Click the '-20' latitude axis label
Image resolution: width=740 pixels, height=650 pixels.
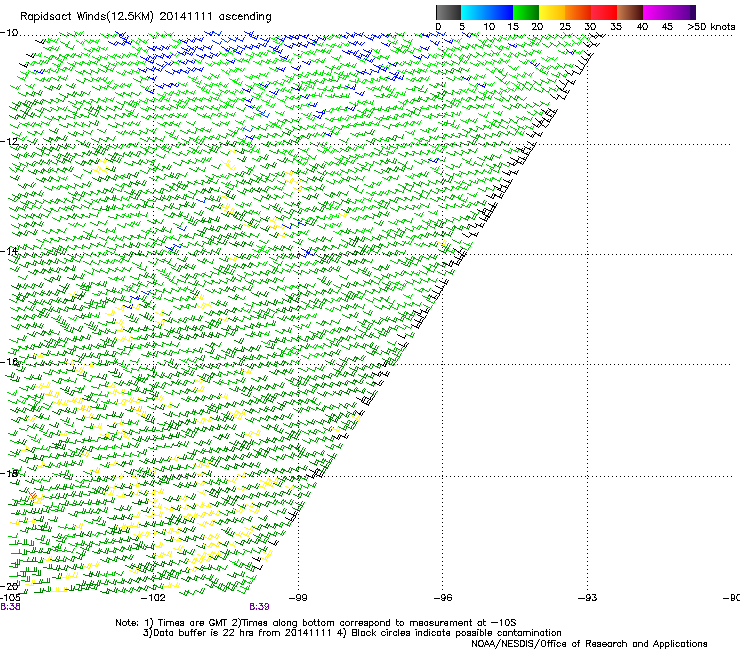(10, 587)
